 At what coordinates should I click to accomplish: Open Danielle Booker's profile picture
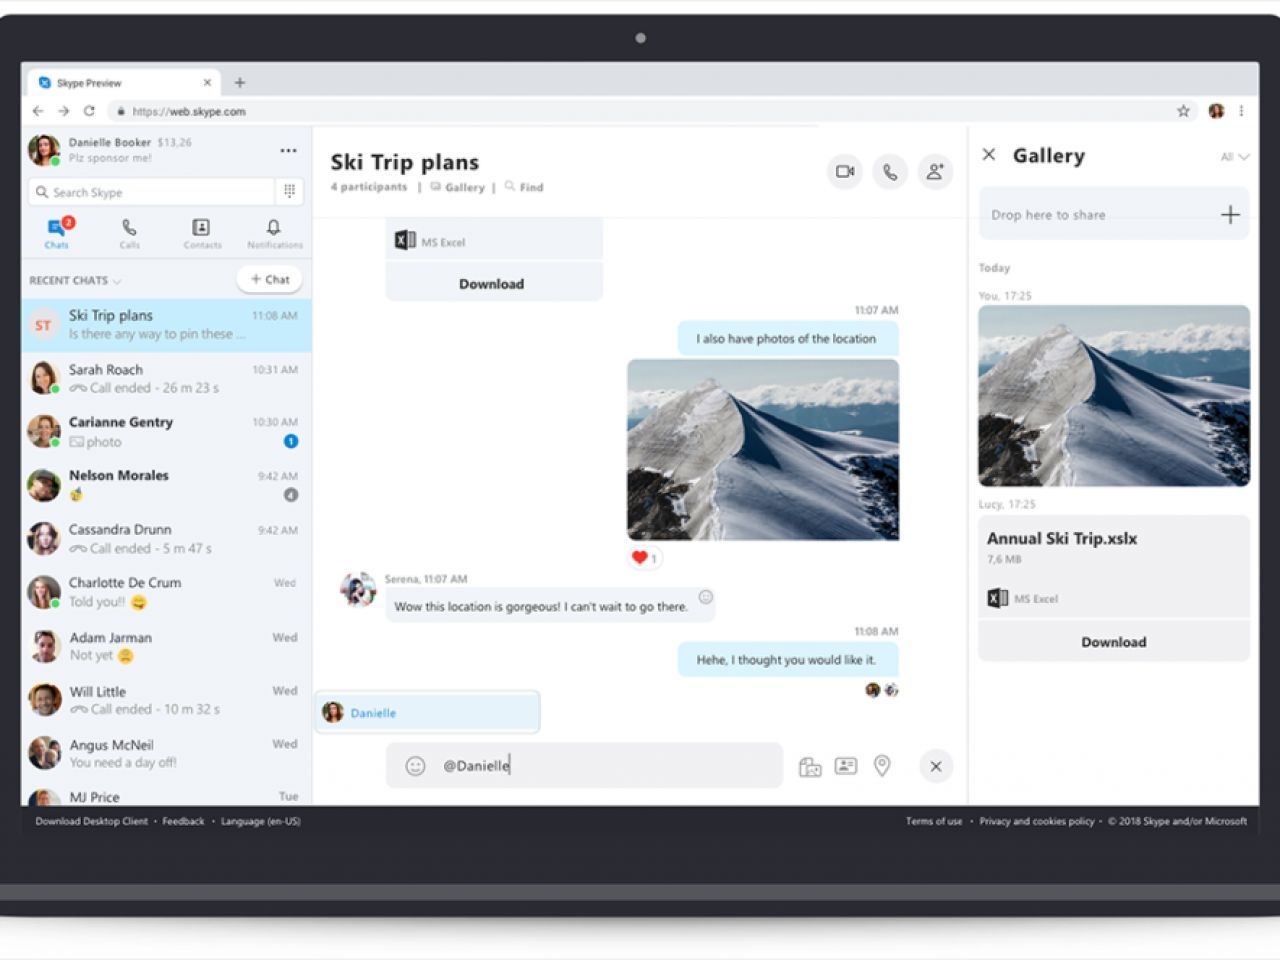pyautogui.click(x=44, y=150)
